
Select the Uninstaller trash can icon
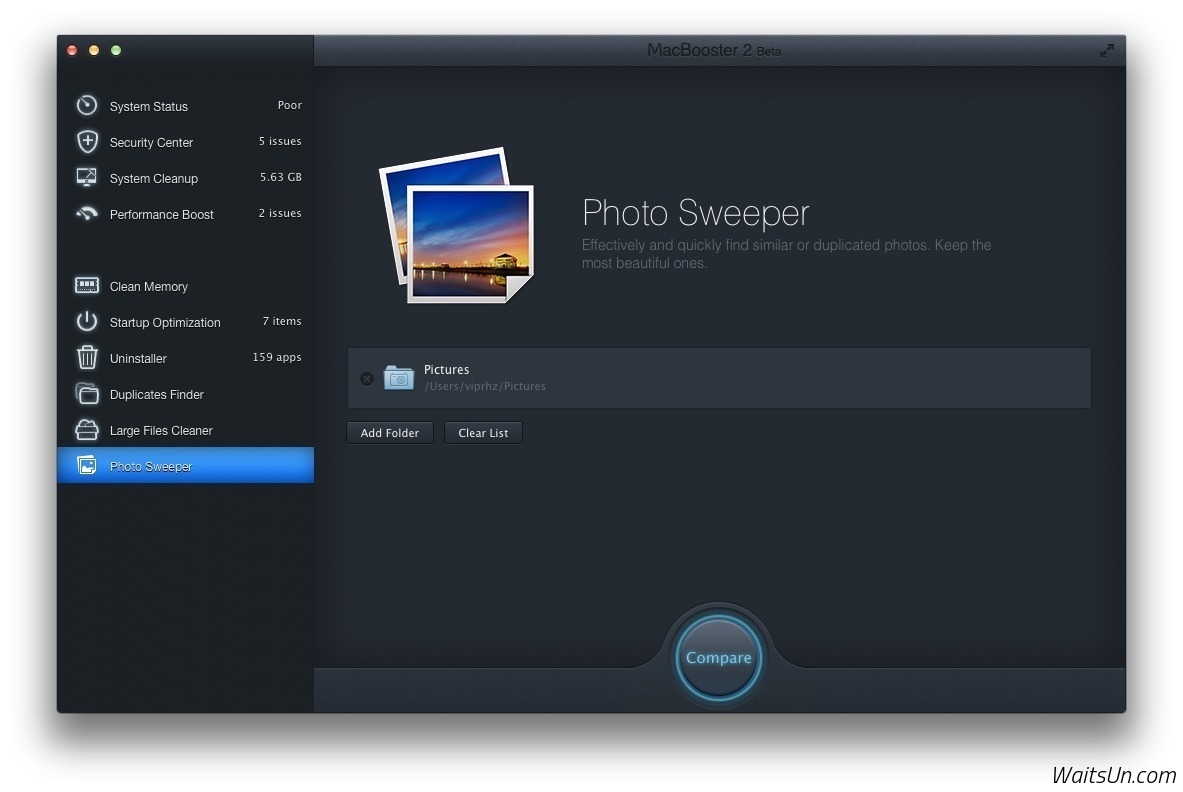click(x=87, y=357)
